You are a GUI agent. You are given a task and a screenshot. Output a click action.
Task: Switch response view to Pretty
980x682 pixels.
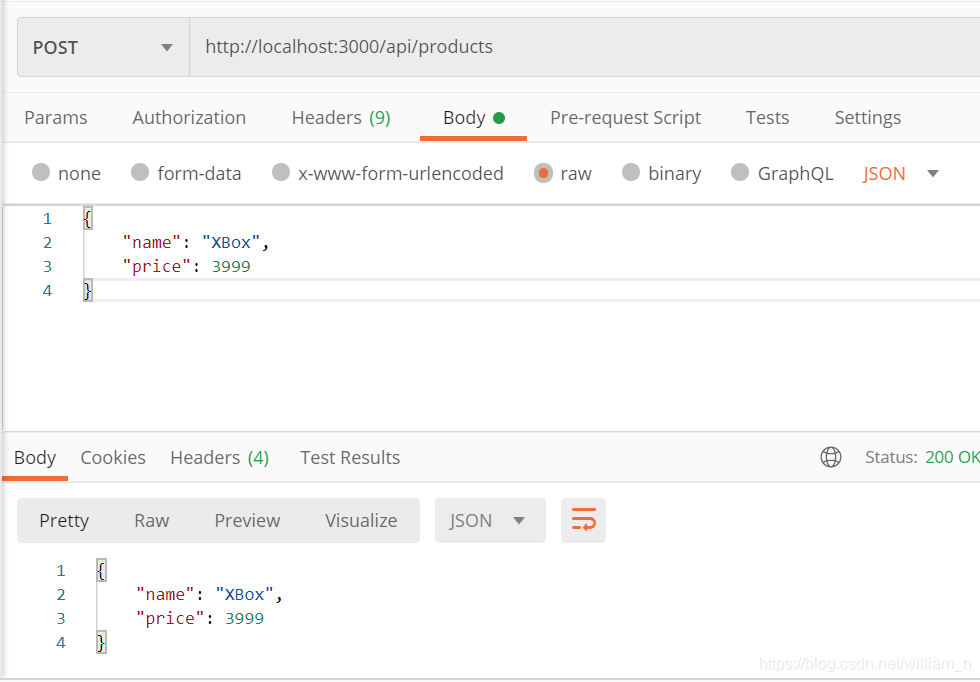pyautogui.click(x=64, y=521)
